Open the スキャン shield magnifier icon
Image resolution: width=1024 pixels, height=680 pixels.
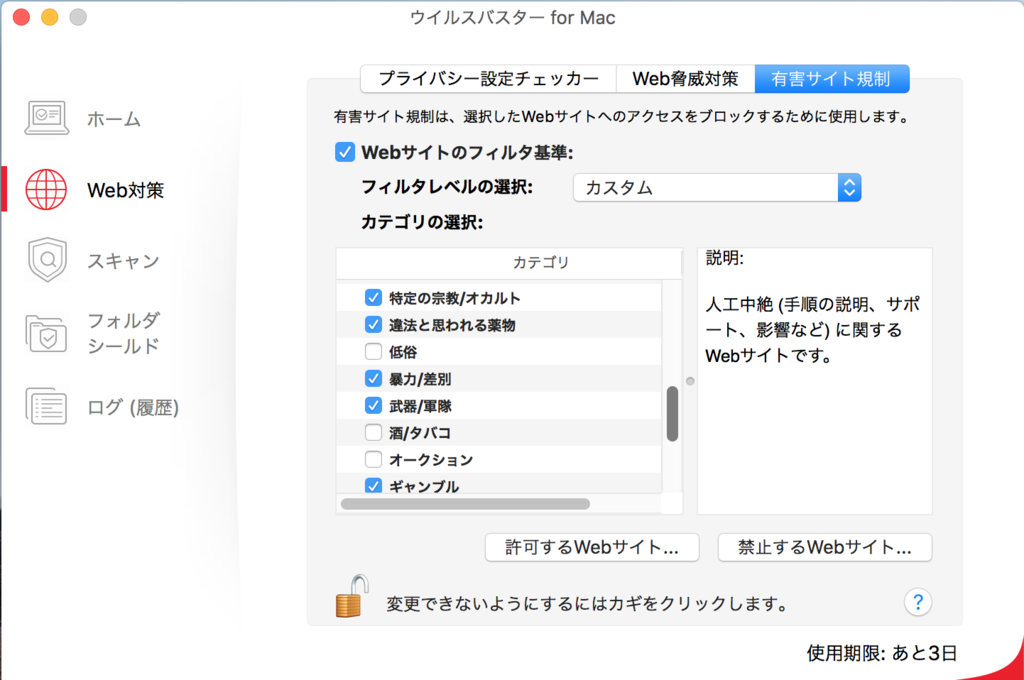(x=47, y=260)
